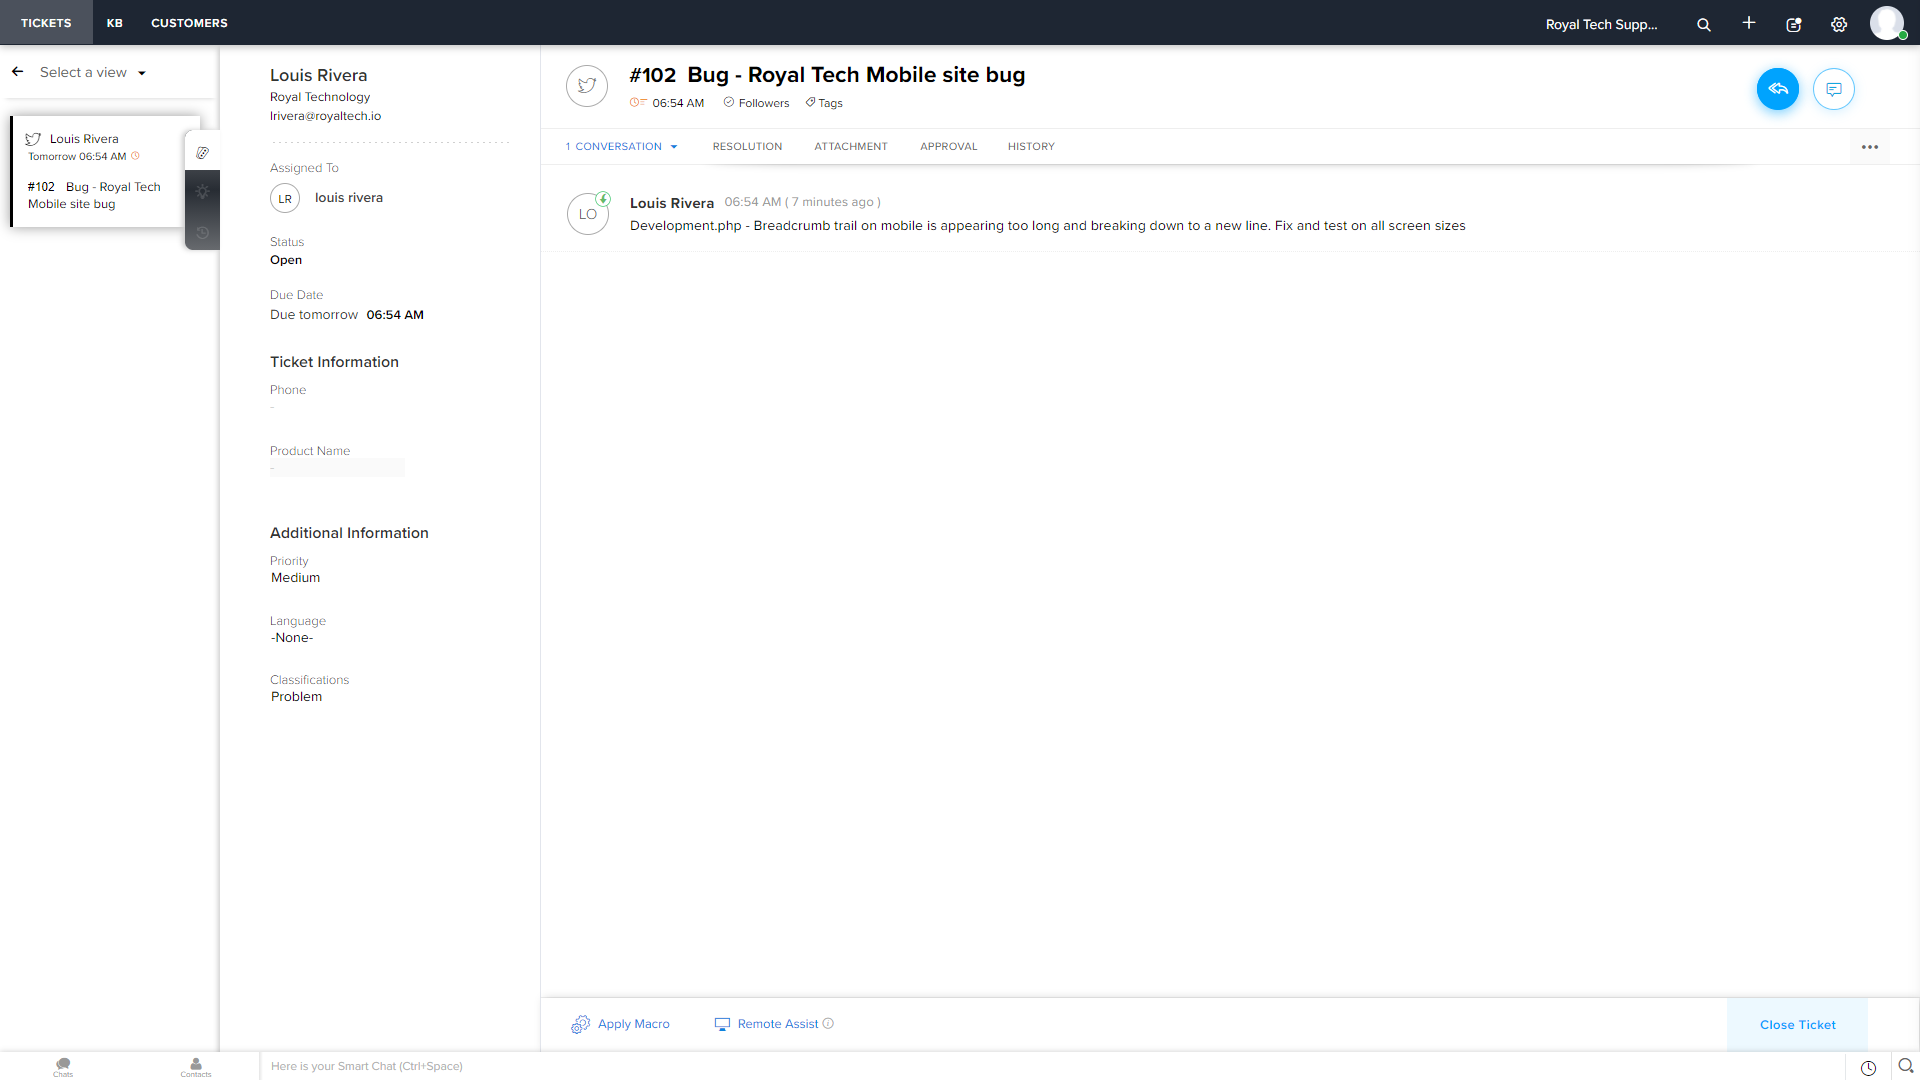
Task: Switch to the Resolution tab
Action: click(747, 146)
